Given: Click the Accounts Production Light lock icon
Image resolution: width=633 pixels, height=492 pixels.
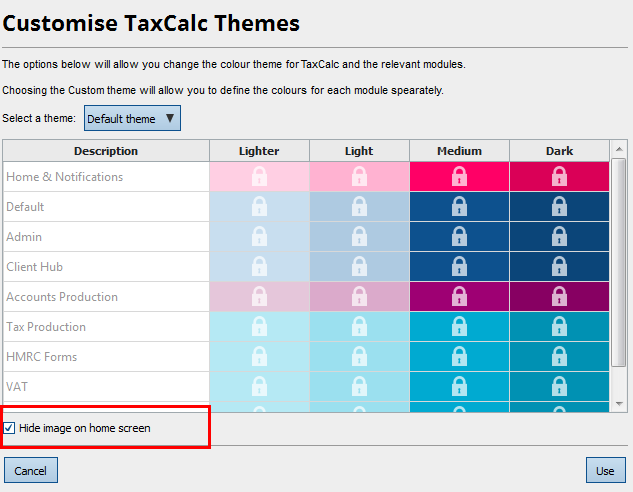Looking at the screenshot, I should point(359,296).
